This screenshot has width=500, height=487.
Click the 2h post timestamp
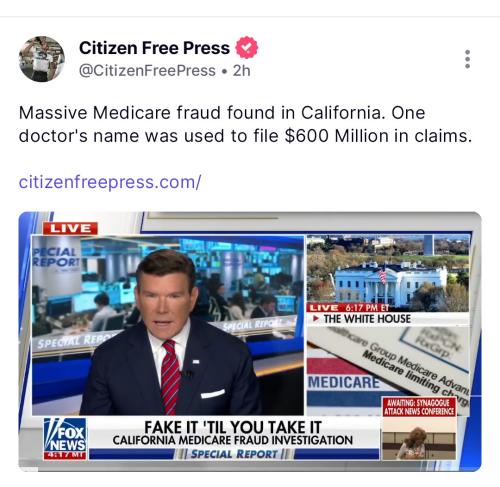[x=241, y=71]
